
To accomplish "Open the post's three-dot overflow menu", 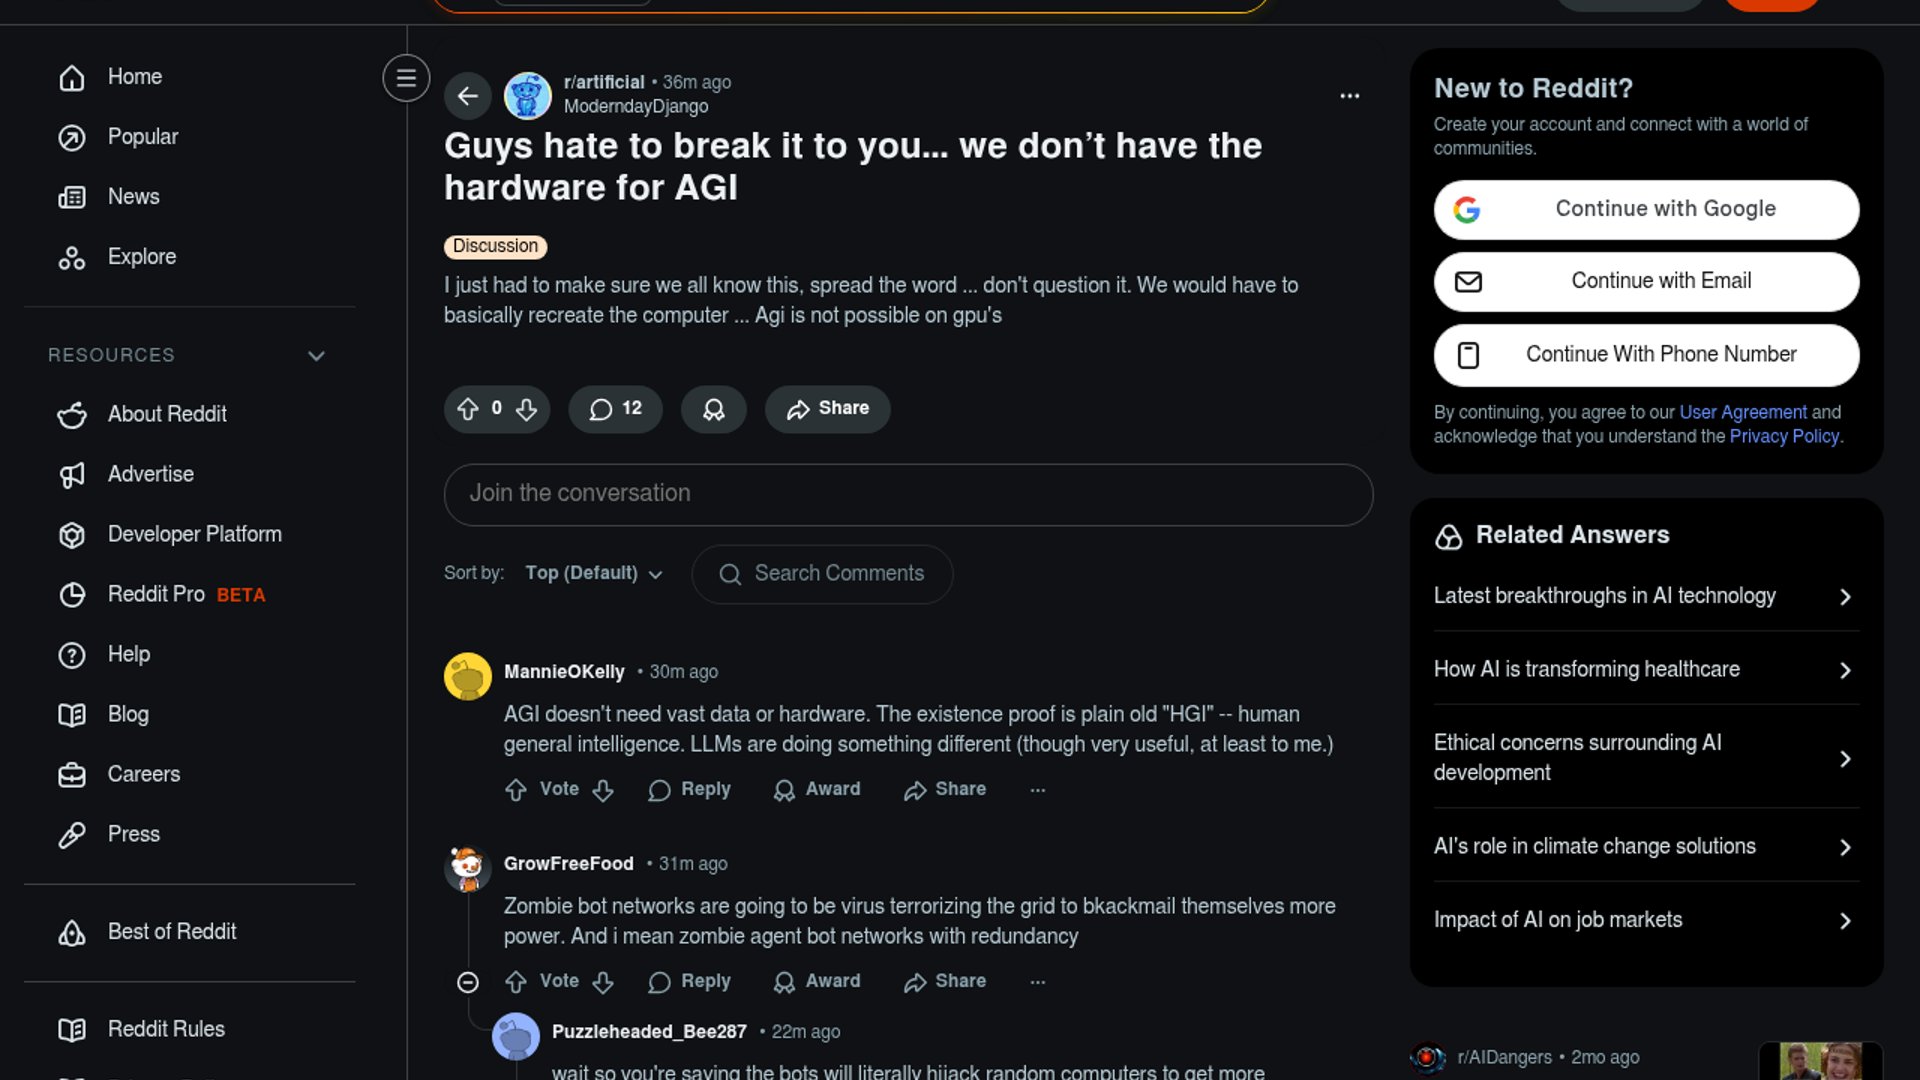I will click(1349, 96).
